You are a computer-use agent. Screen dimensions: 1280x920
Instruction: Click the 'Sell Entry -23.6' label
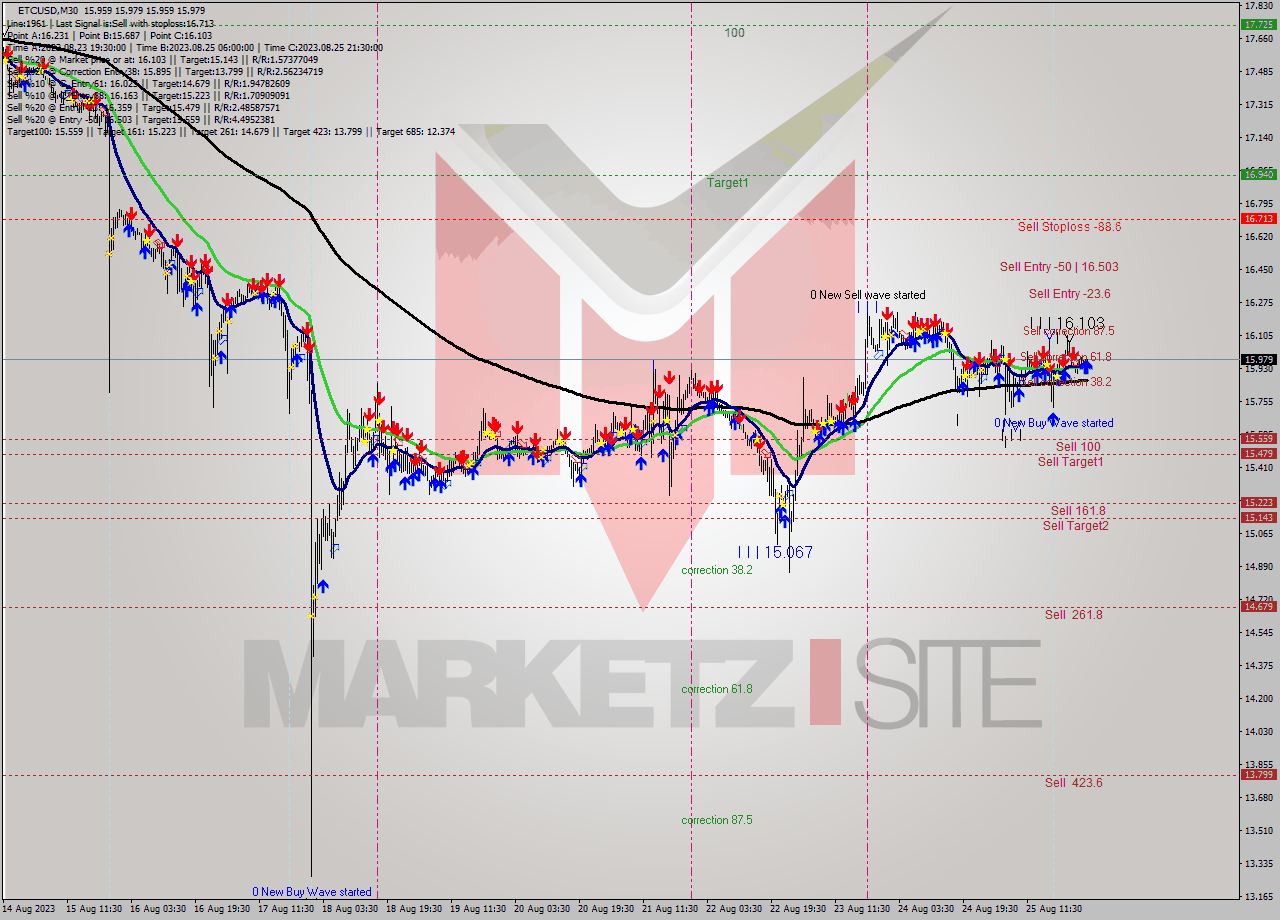pyautogui.click(x=1069, y=294)
